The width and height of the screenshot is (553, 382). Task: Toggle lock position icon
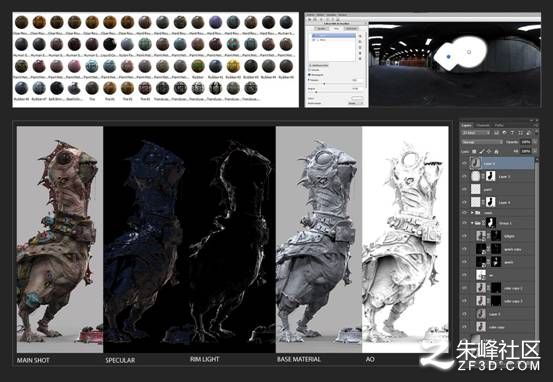489,151
